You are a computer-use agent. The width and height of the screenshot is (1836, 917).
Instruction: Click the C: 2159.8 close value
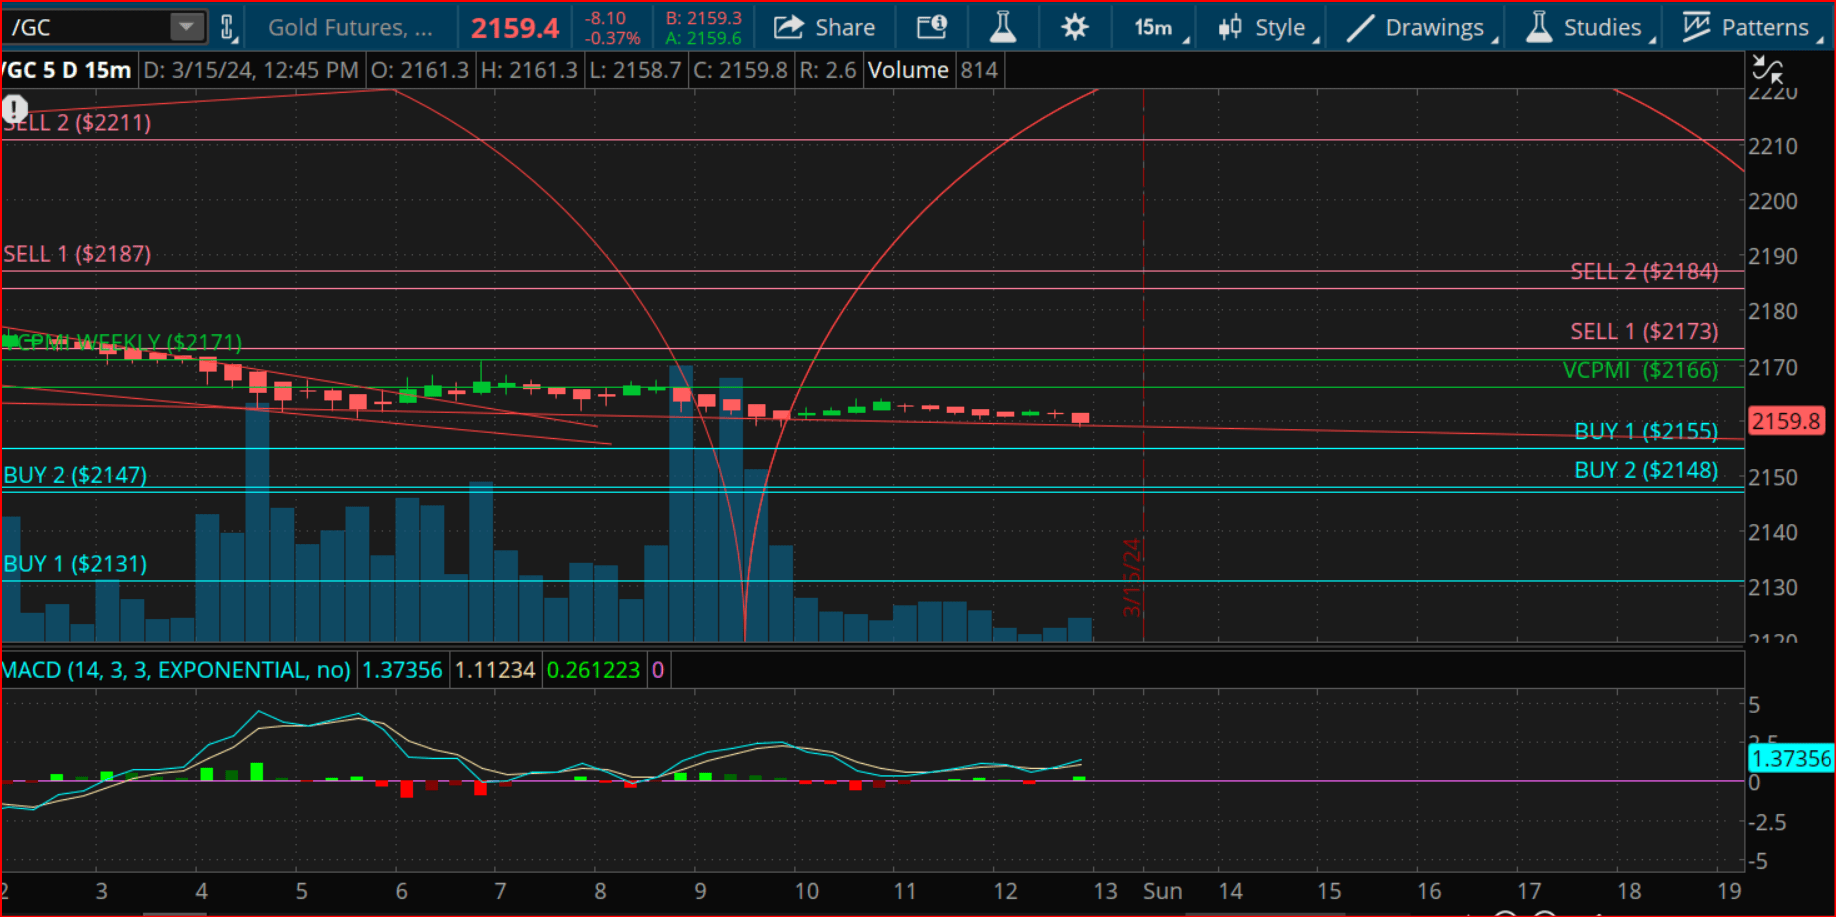pyautogui.click(x=740, y=70)
